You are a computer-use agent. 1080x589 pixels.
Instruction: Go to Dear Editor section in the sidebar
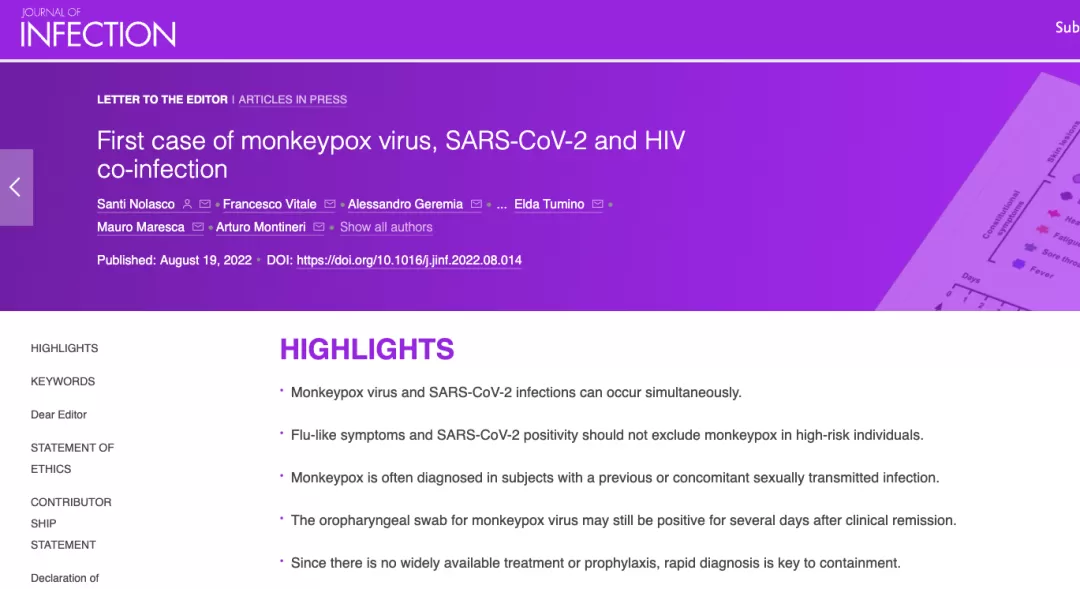59,414
